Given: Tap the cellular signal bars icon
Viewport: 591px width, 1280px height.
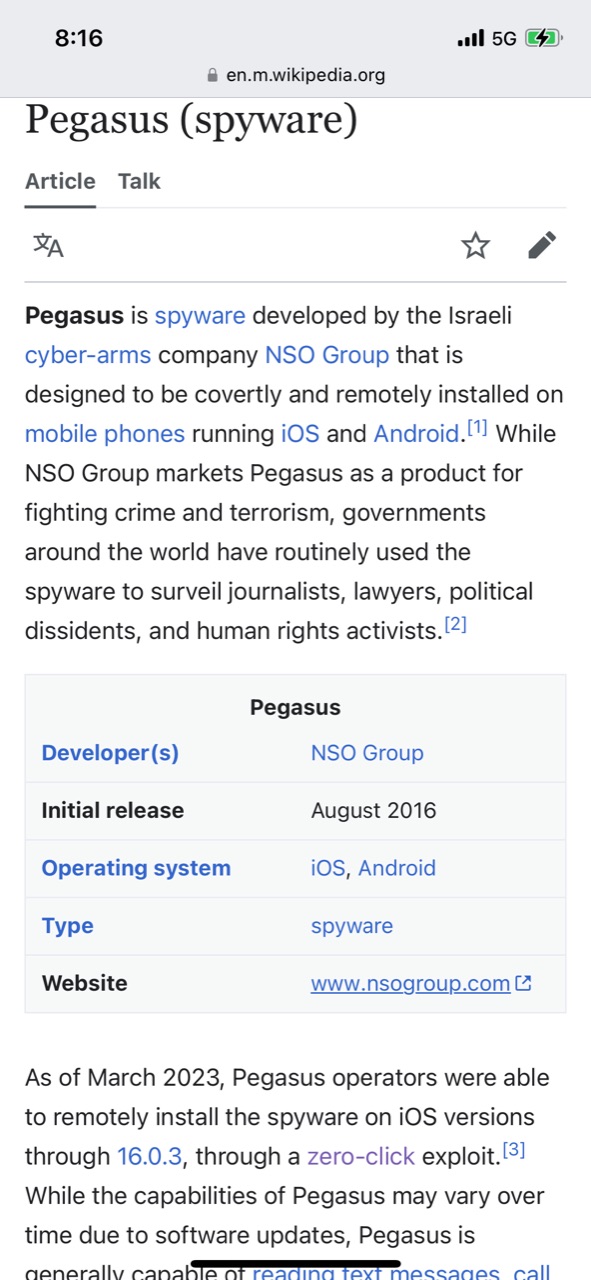Looking at the screenshot, I should (470, 39).
